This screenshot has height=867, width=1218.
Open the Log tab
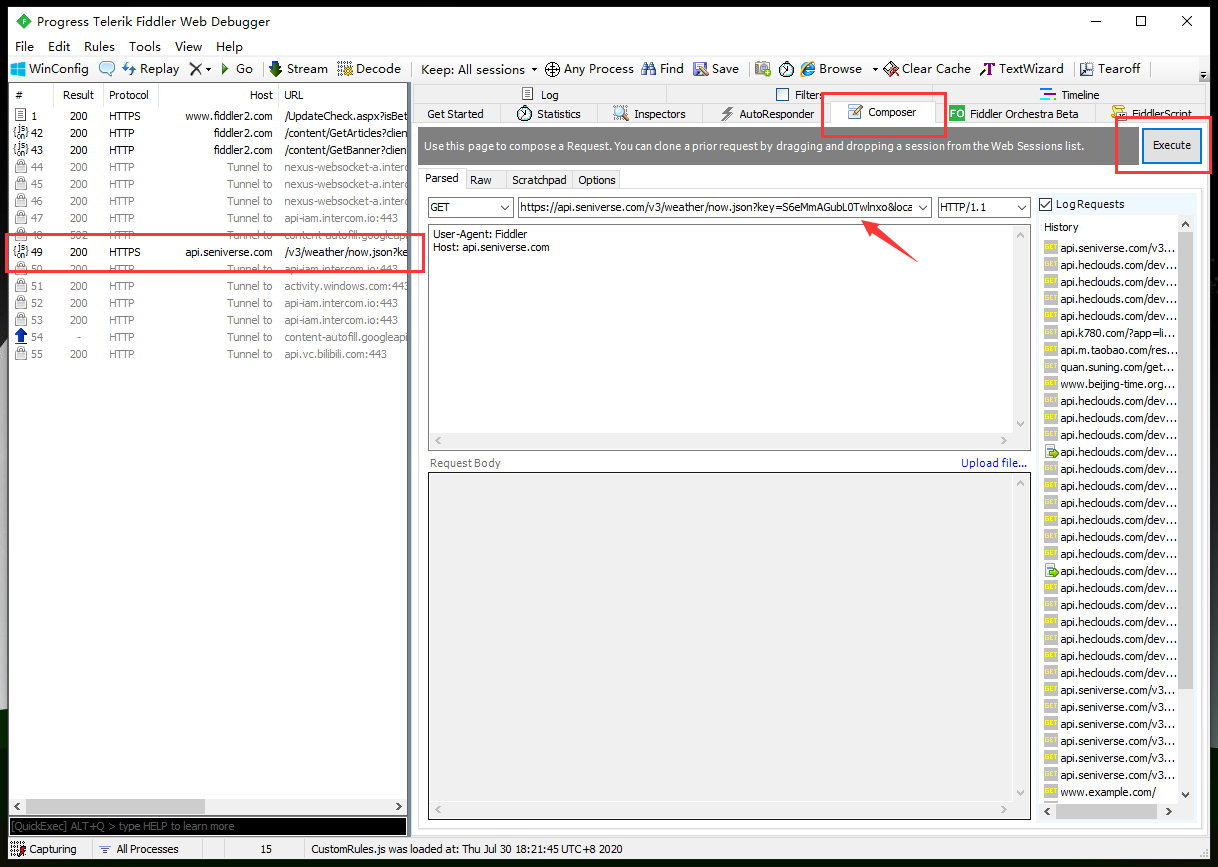pyautogui.click(x=540, y=95)
